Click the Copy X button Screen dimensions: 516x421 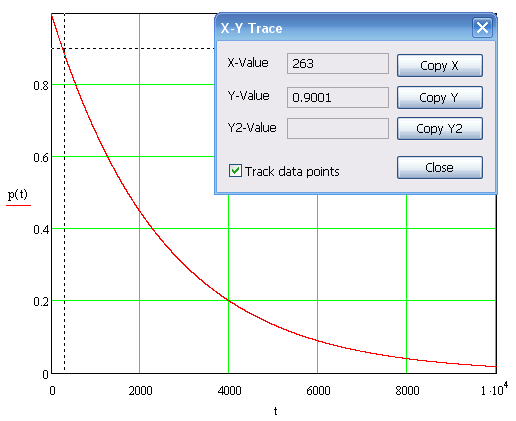[x=440, y=65]
